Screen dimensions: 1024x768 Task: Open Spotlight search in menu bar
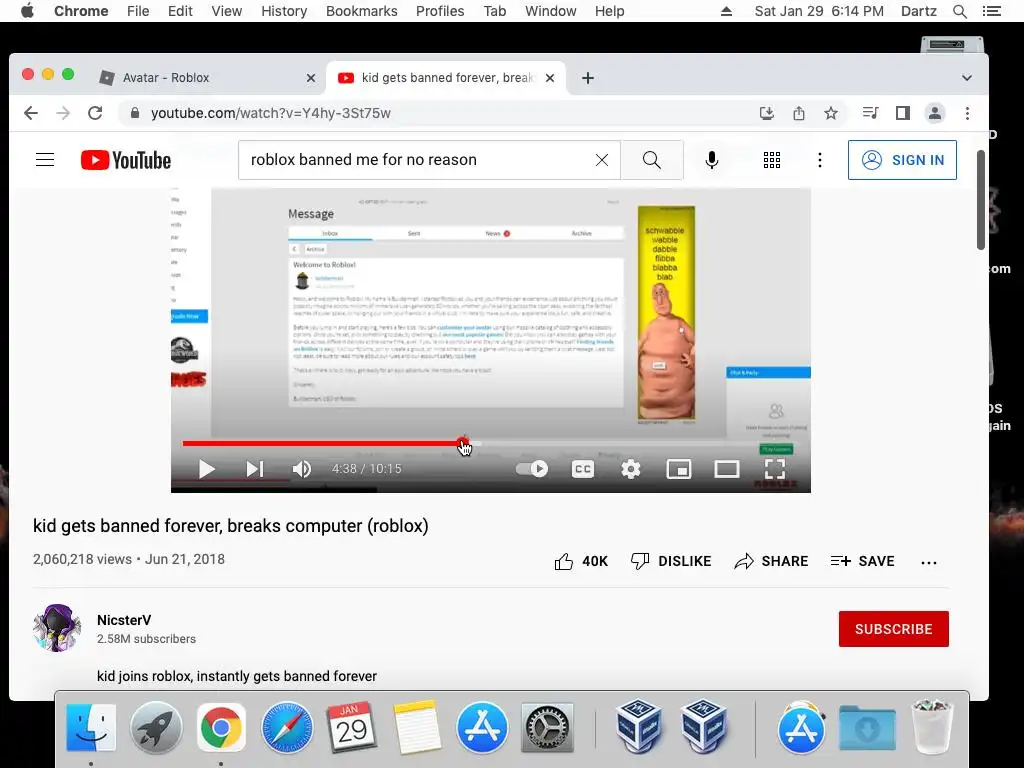click(959, 11)
